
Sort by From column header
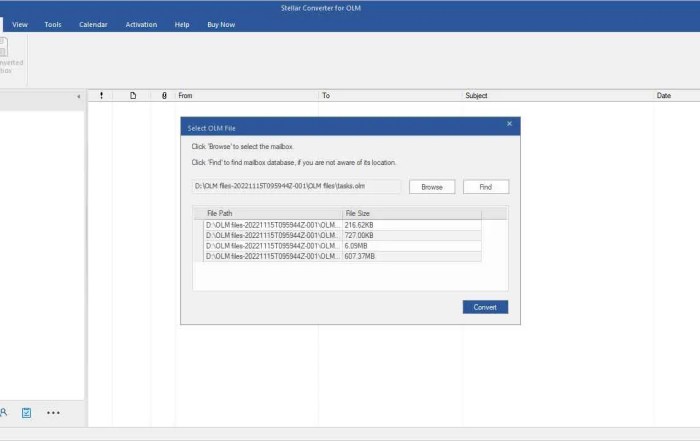(247, 96)
